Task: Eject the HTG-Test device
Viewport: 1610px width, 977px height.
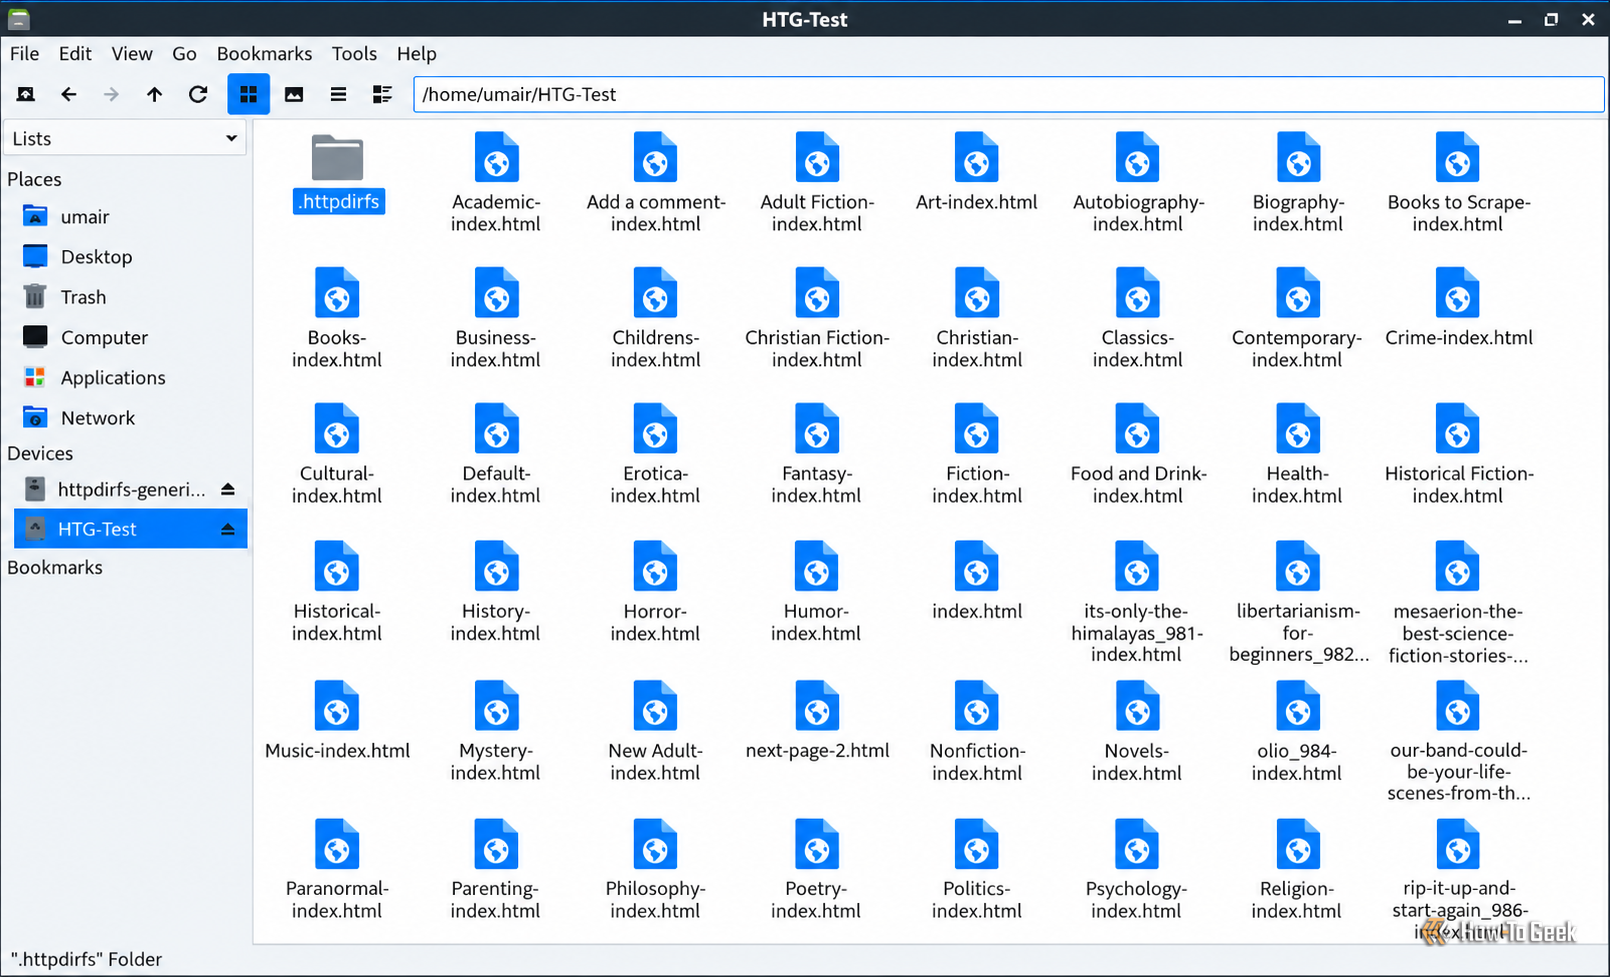Action: 228,529
